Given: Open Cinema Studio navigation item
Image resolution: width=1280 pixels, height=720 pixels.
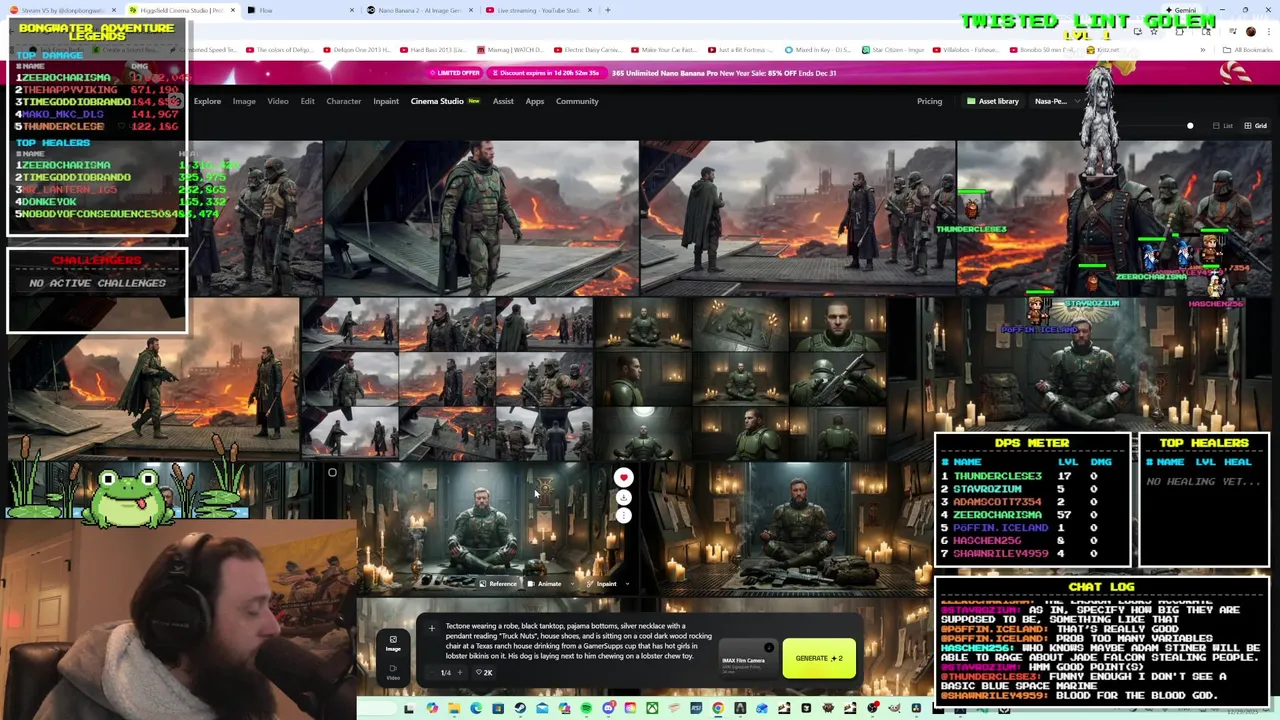Looking at the screenshot, I should point(445,101).
